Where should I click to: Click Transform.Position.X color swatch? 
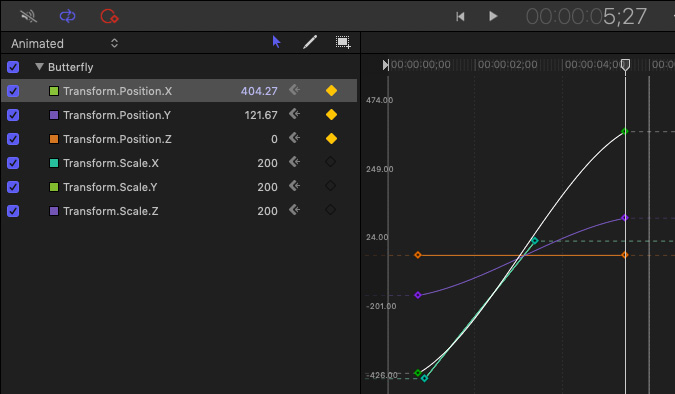54,91
